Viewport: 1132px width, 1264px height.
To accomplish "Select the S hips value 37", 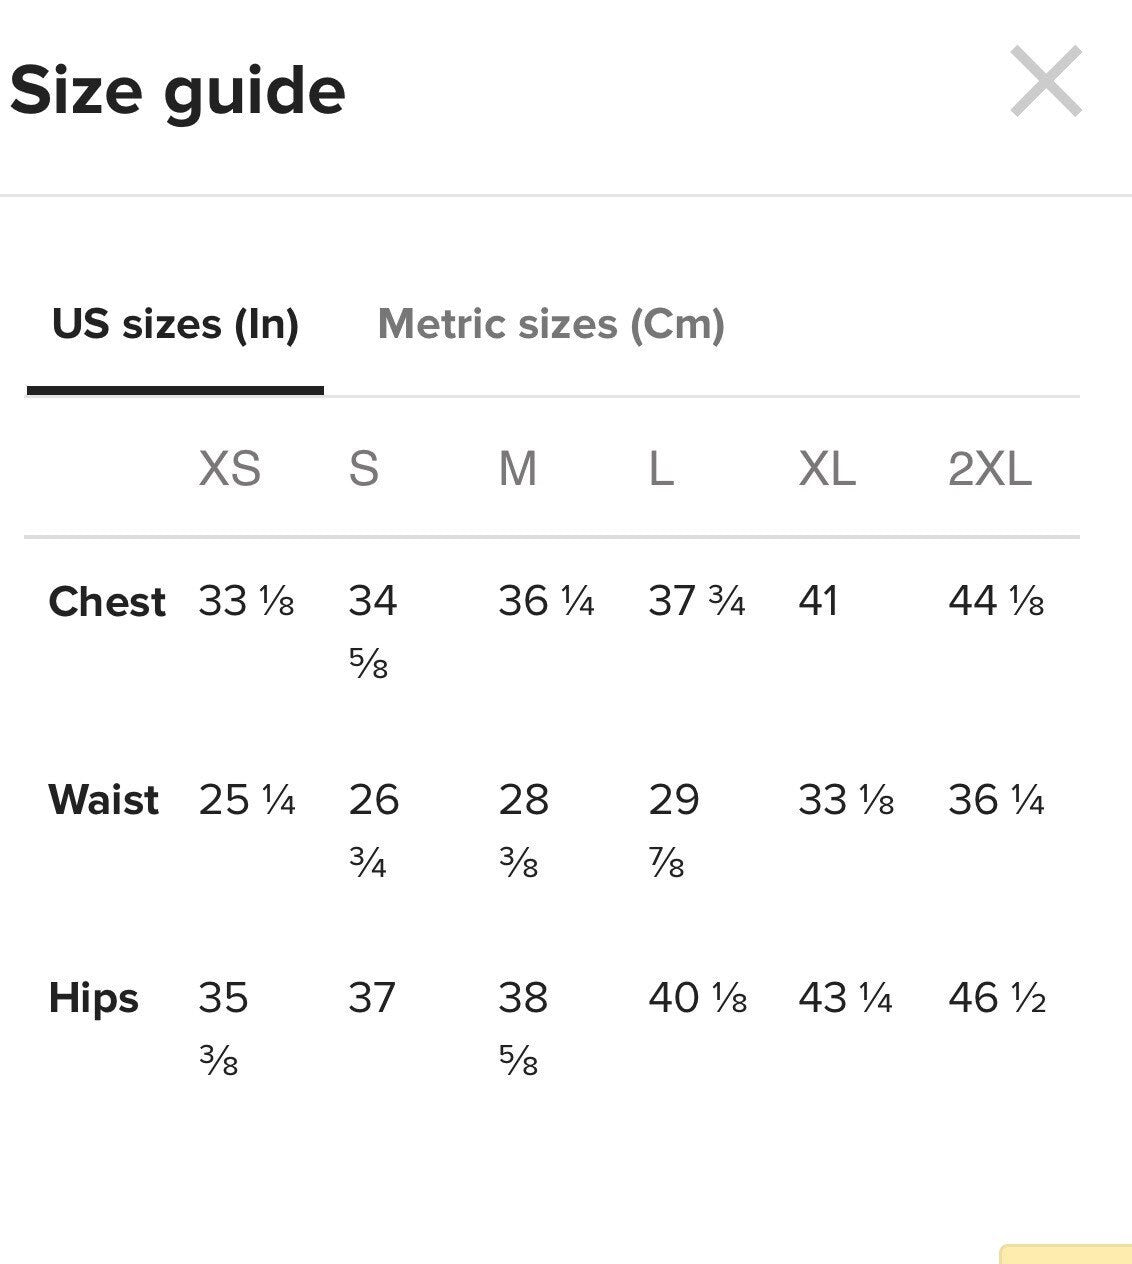I will tap(372, 998).
